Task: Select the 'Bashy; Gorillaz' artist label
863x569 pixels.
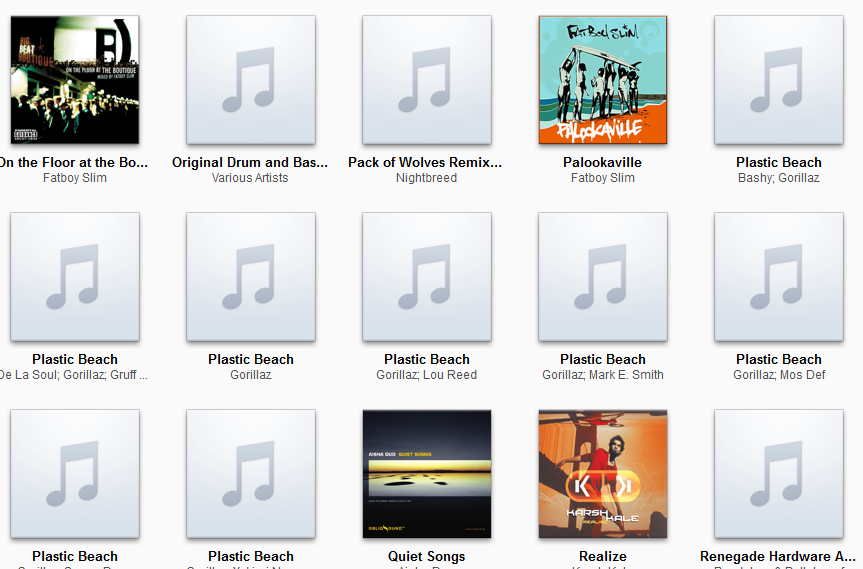Action: coord(779,178)
